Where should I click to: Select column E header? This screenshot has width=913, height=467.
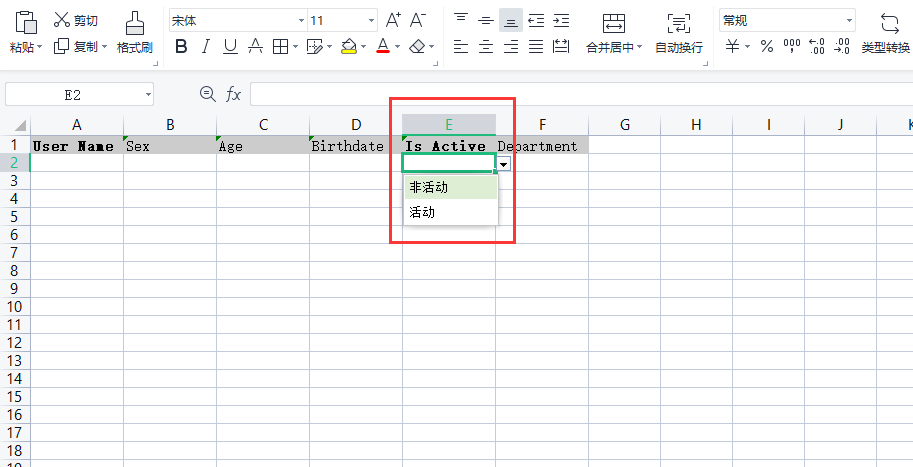pyautogui.click(x=449, y=125)
